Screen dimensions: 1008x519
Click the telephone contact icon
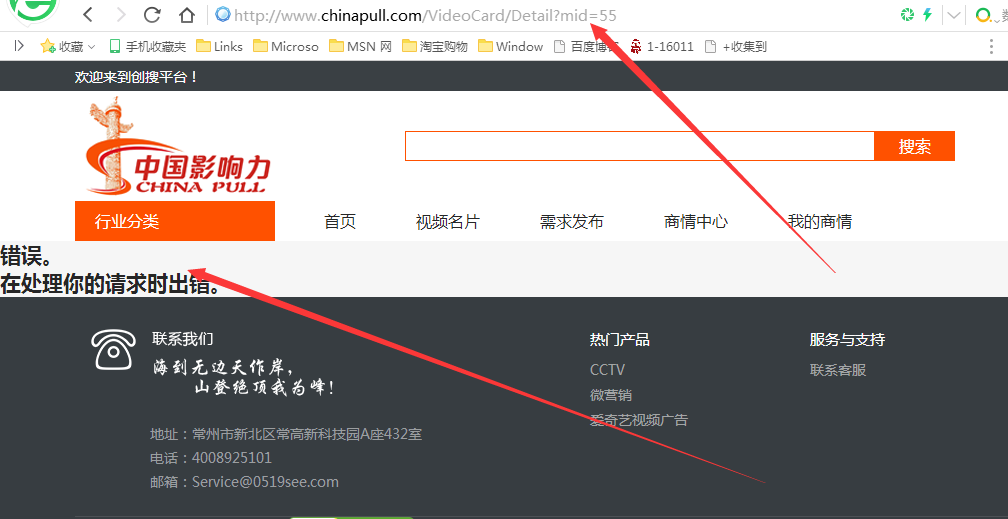pos(114,349)
